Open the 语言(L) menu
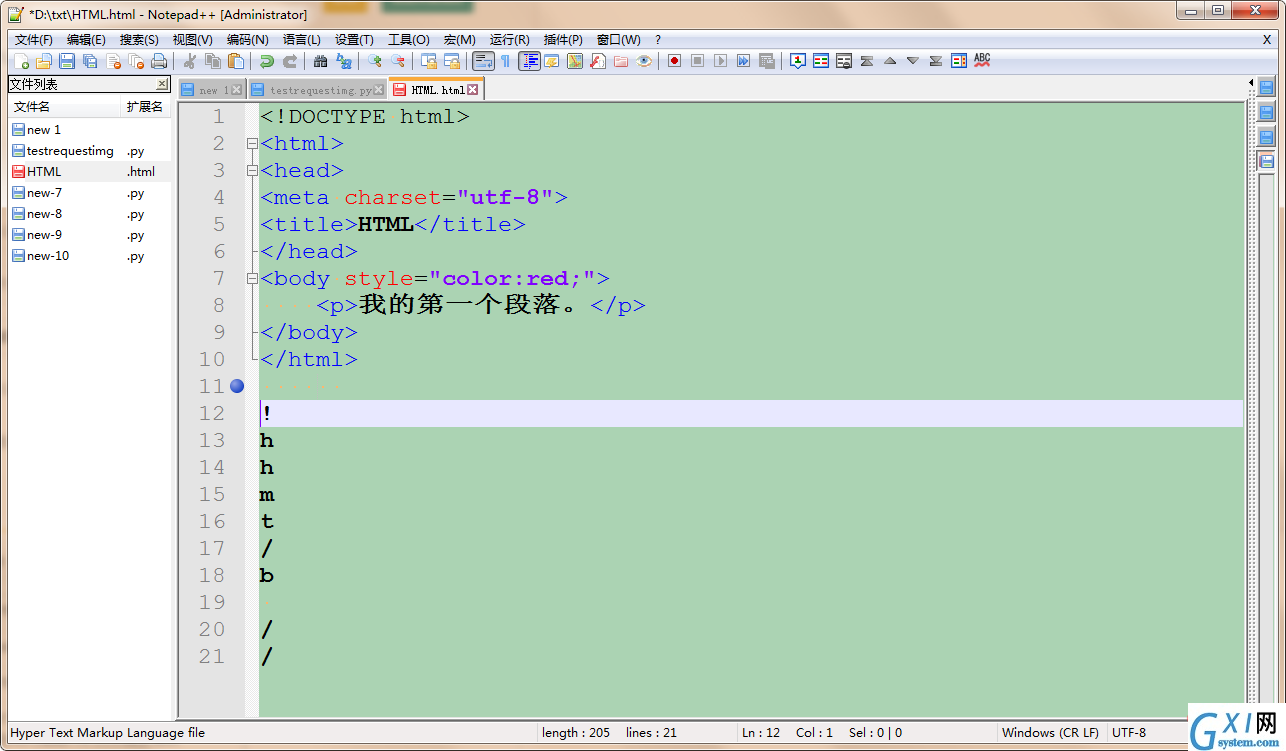The height and width of the screenshot is (751, 1286). [x=302, y=40]
